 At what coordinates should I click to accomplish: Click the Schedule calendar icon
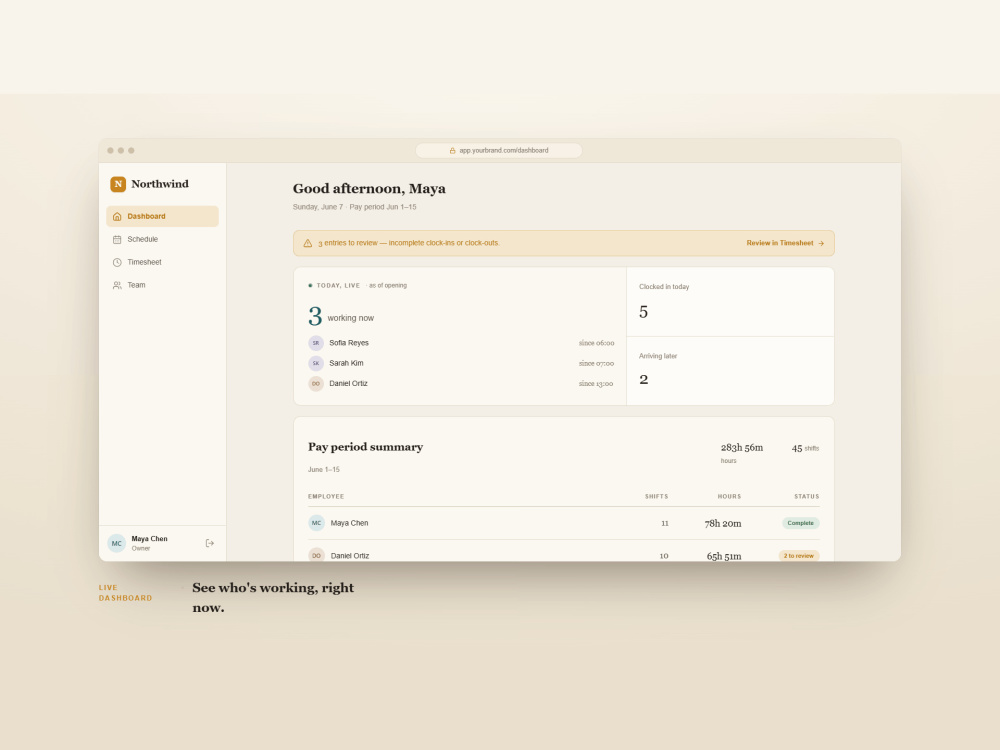117,240
